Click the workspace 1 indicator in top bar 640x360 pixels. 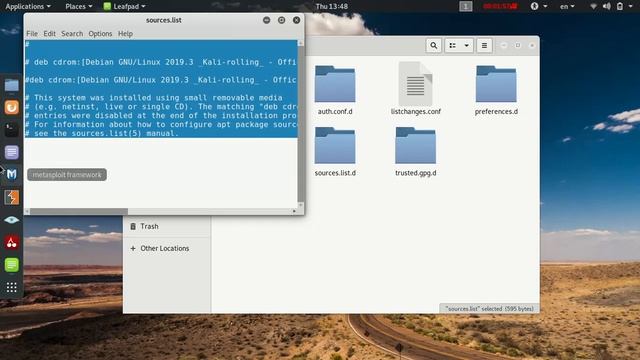(466, 6)
